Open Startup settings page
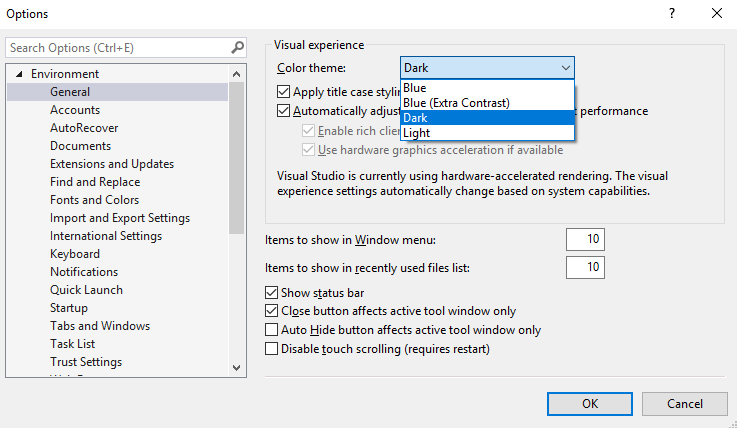This screenshot has width=737, height=428. [69, 308]
